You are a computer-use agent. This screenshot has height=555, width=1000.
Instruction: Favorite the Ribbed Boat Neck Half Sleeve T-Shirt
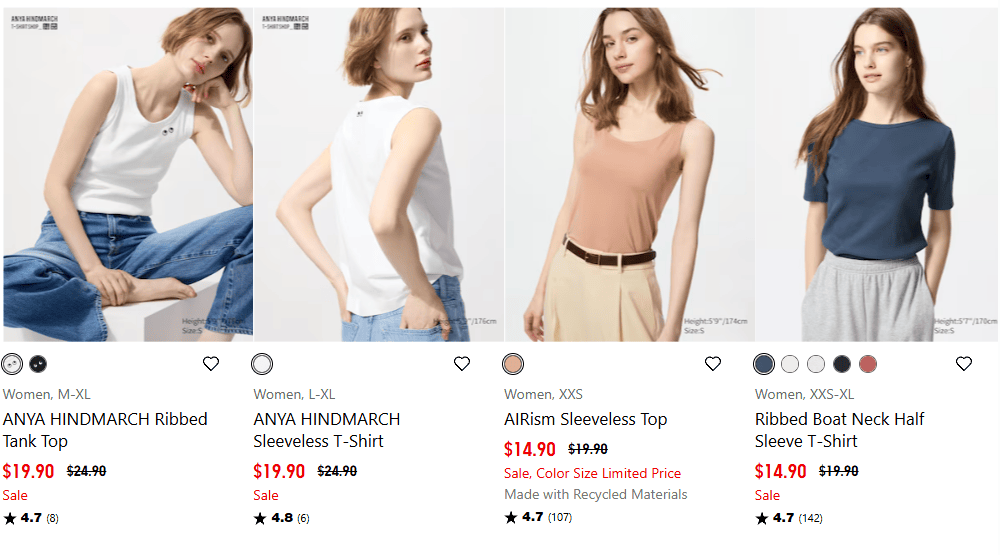tap(964, 364)
